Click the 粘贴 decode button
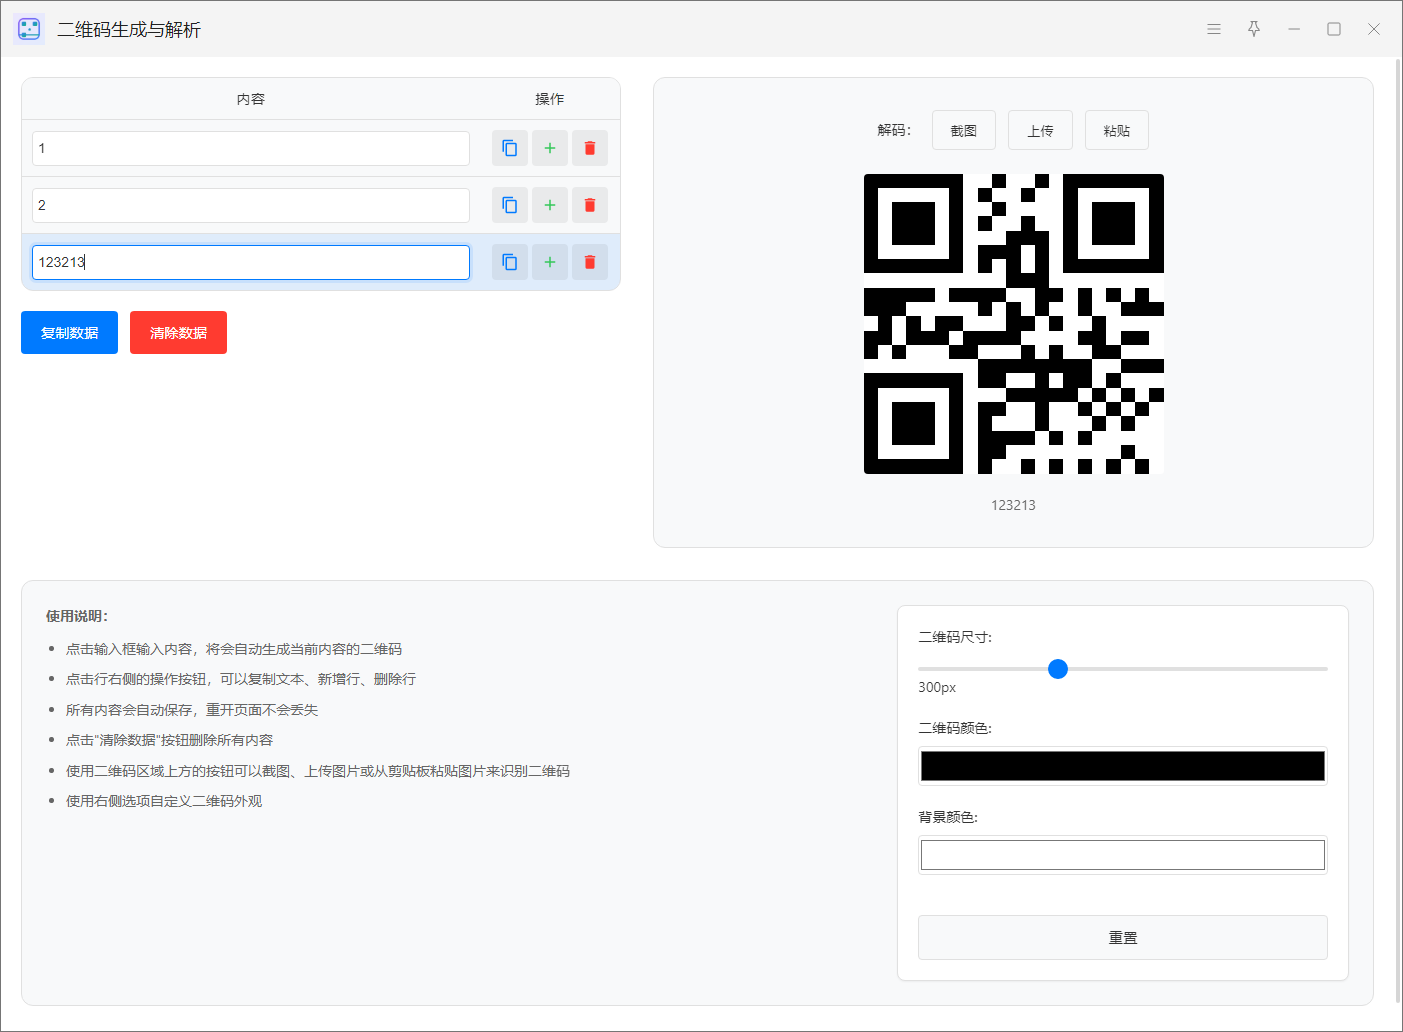 coord(1116,130)
